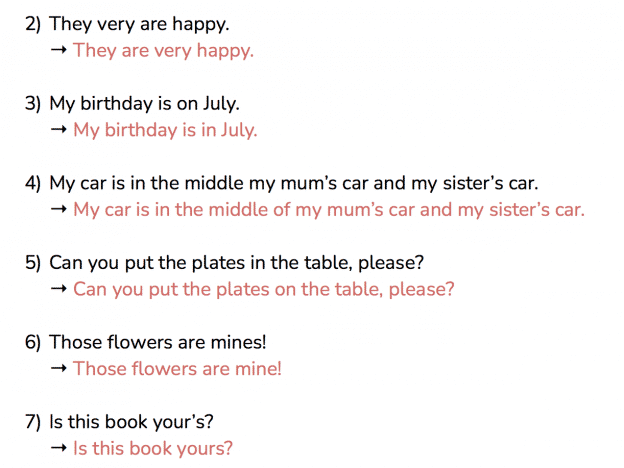This screenshot has width=624, height=468.
Task: Click the sentence "Those flowers are mines!"
Action: 158,343
